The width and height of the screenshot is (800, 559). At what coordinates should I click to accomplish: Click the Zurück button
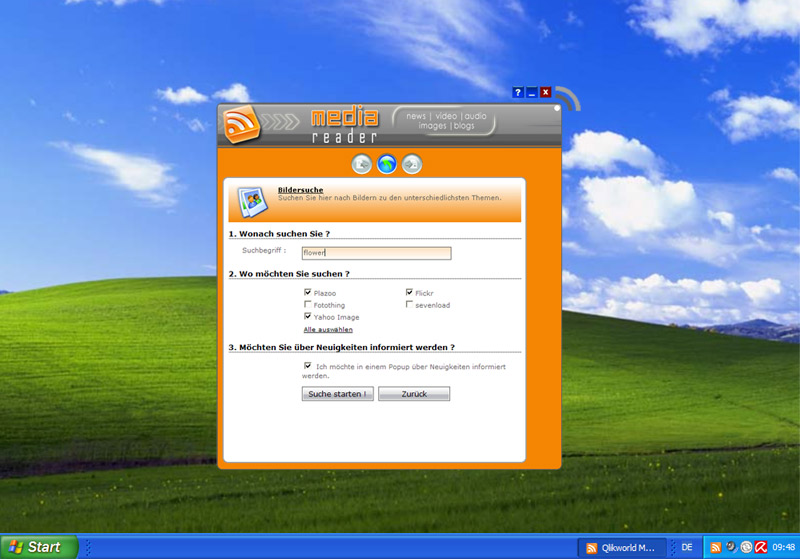click(x=414, y=394)
